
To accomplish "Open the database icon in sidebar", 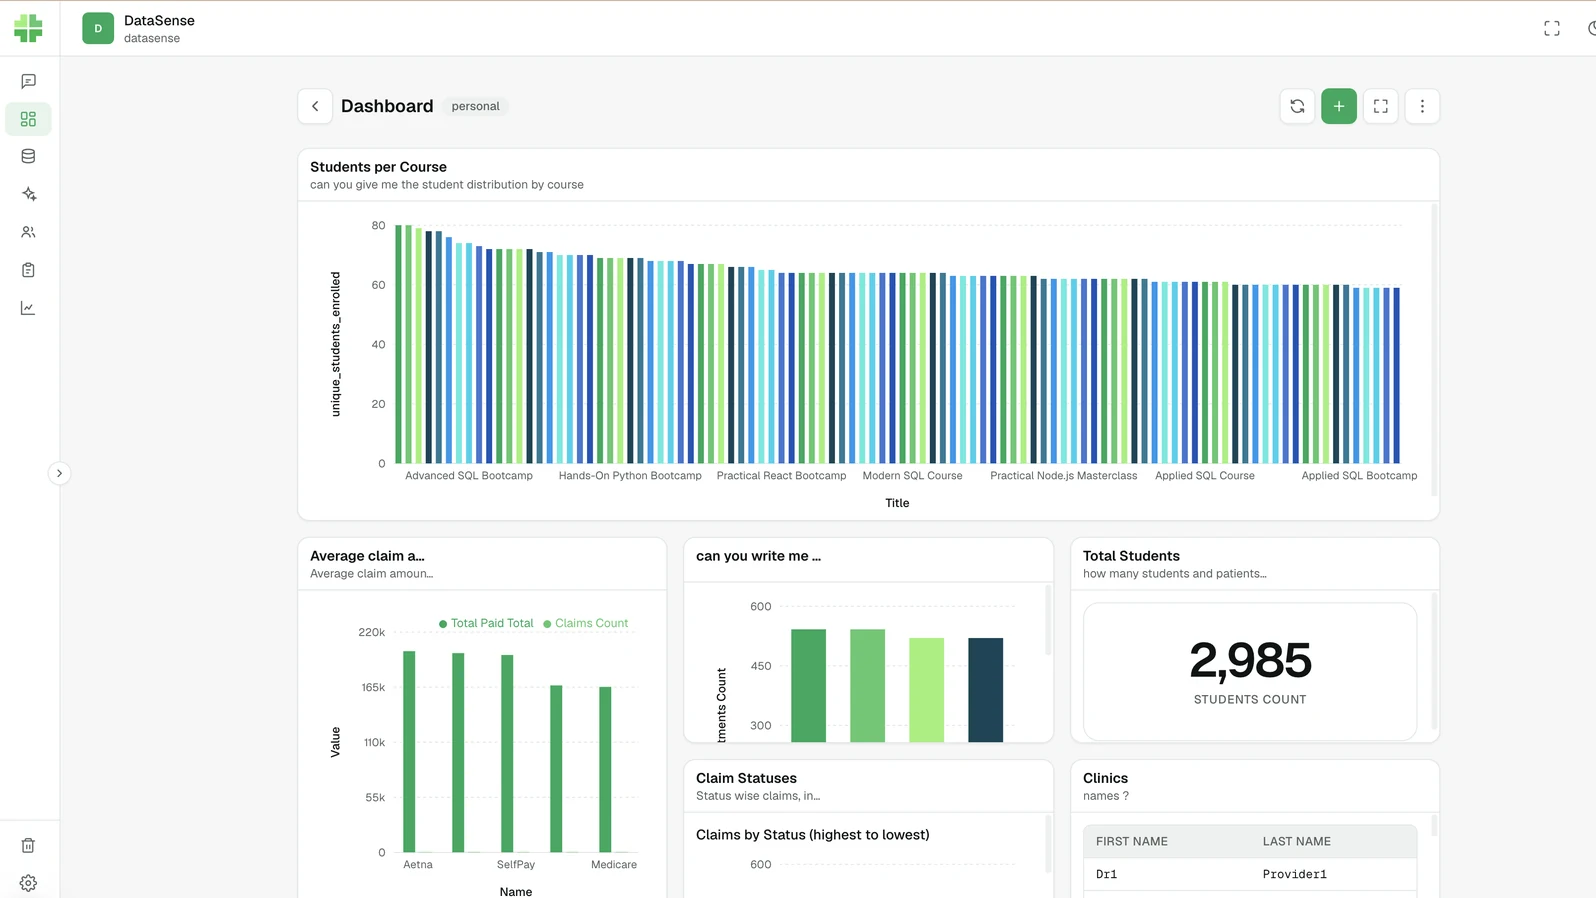I will pos(28,156).
